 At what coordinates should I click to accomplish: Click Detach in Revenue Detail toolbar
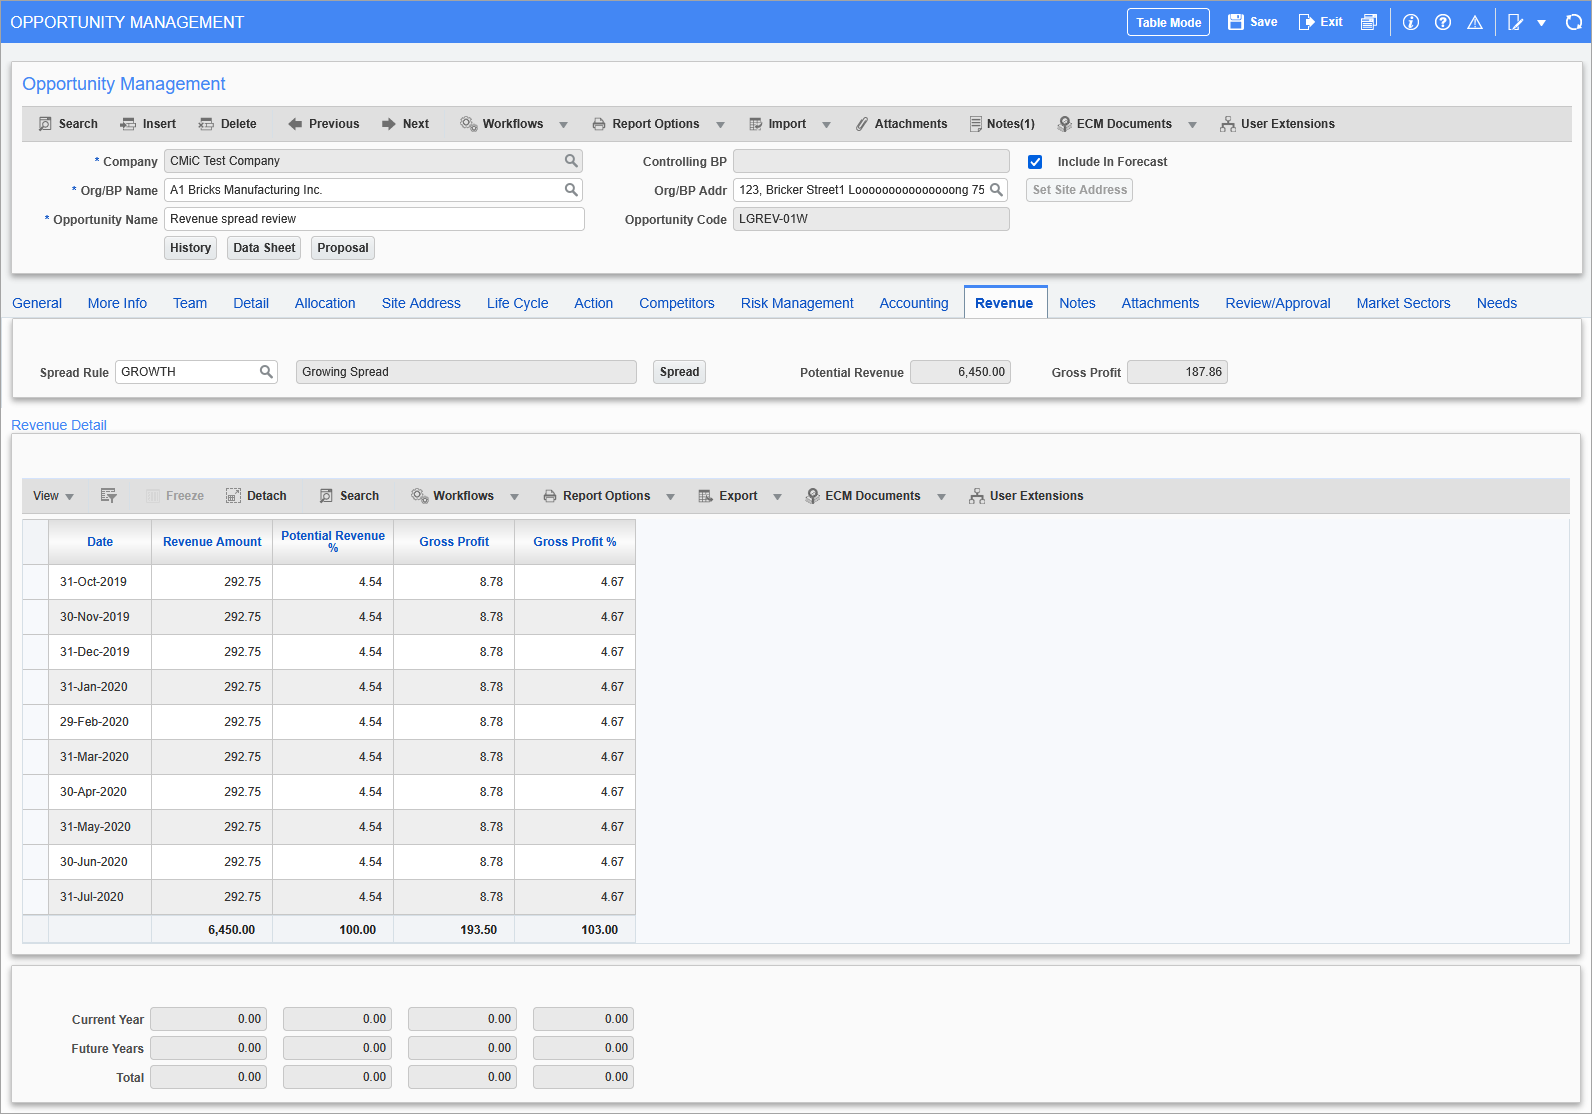[x=257, y=496]
